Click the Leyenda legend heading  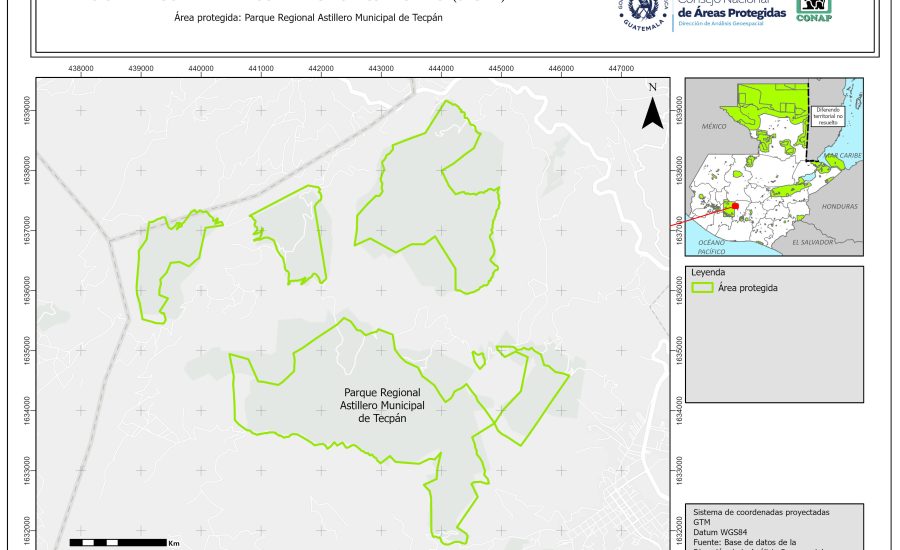708,272
